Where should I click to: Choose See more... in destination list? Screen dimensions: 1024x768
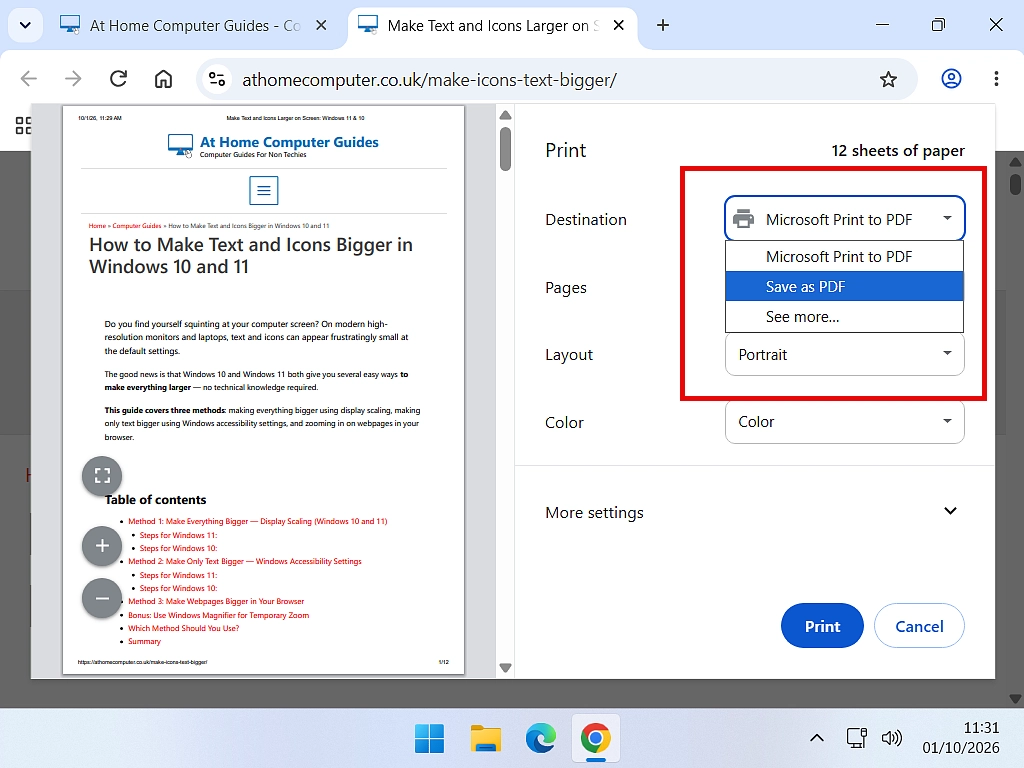(844, 317)
